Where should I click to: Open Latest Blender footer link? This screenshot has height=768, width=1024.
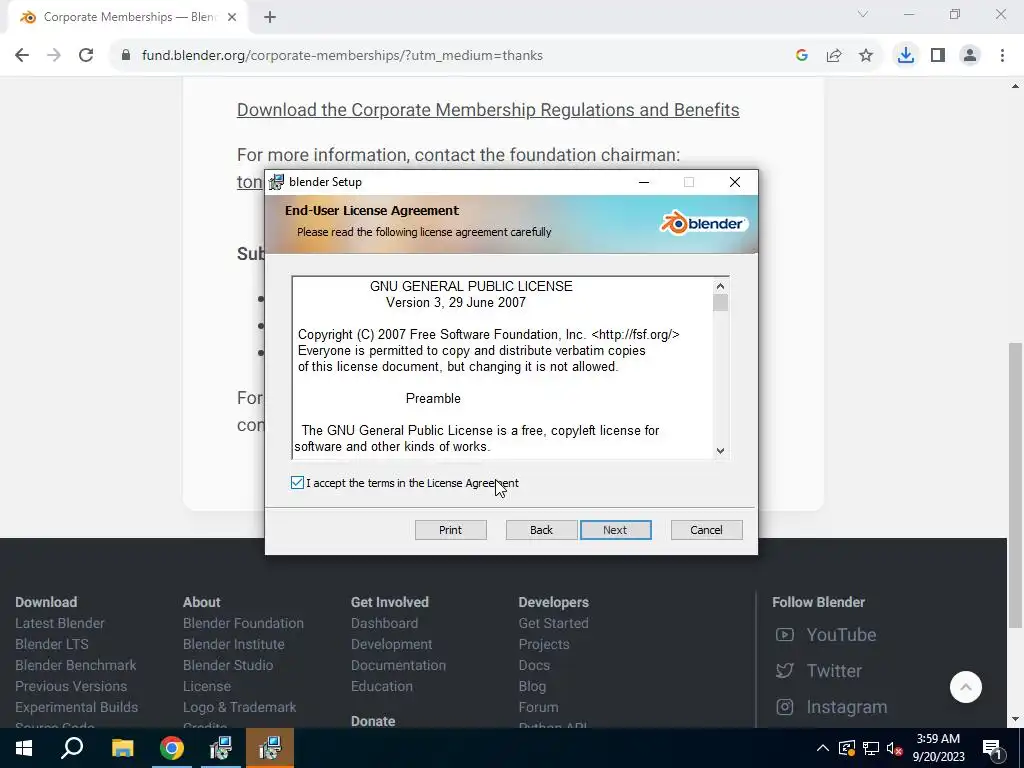point(60,623)
